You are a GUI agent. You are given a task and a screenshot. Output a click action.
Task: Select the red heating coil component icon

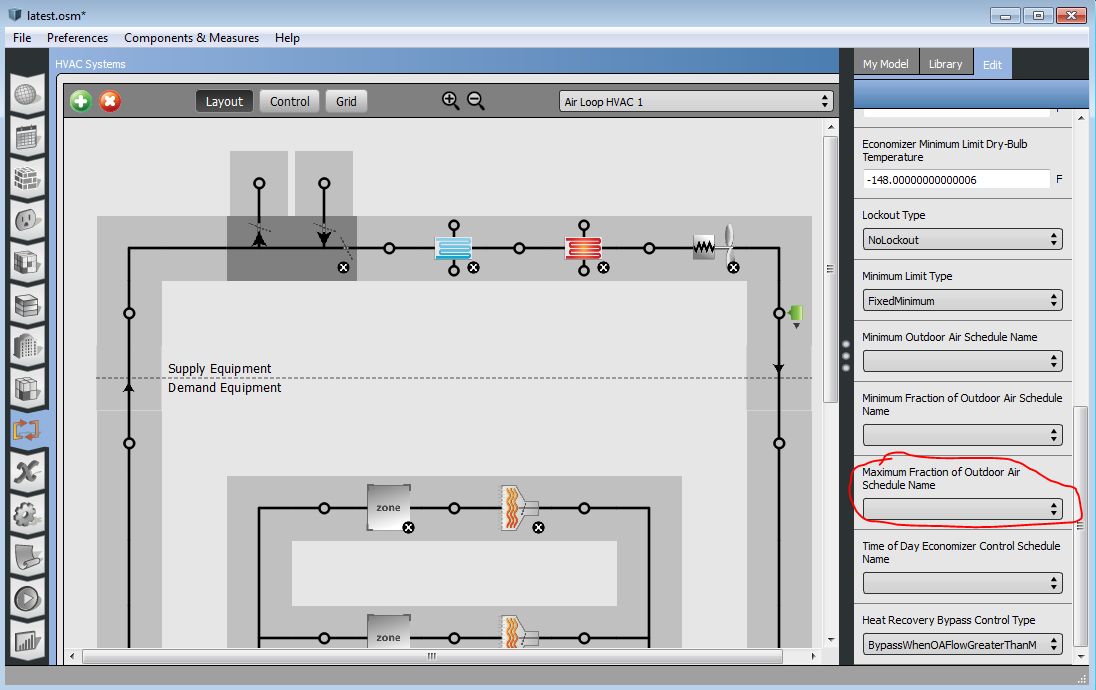583,248
